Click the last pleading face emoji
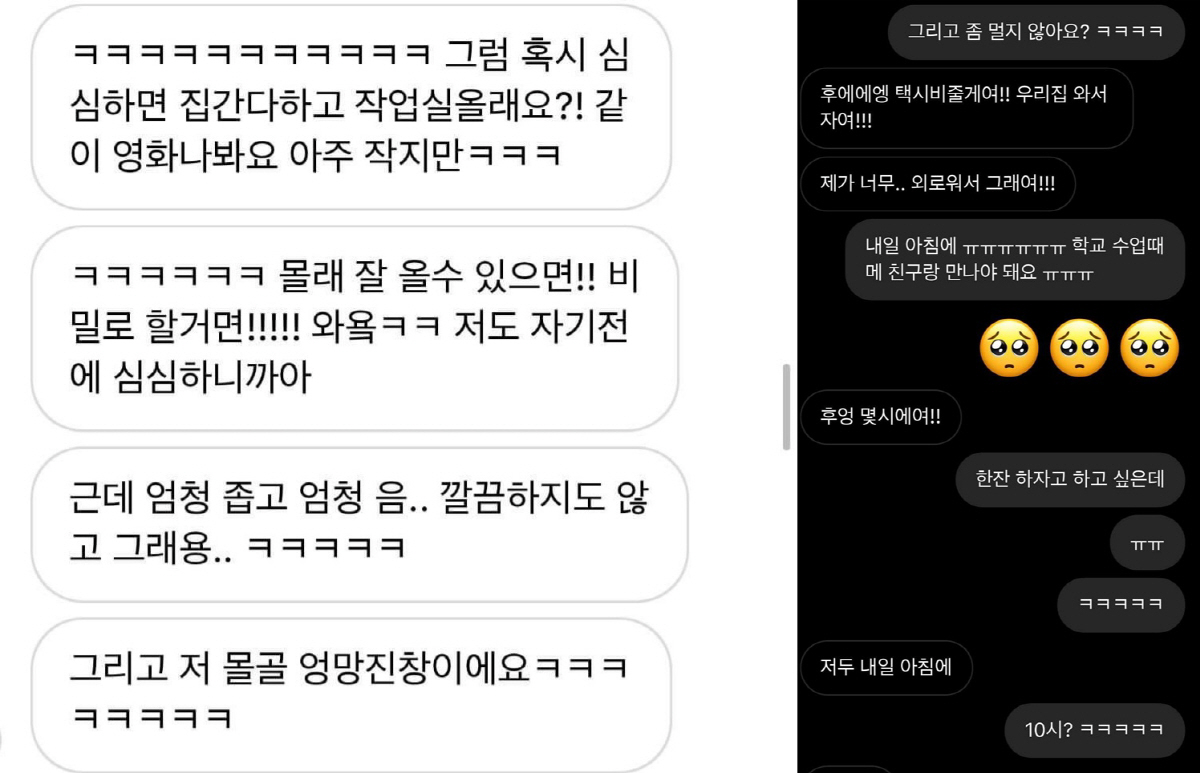The image size is (1200, 773). coord(1150,347)
